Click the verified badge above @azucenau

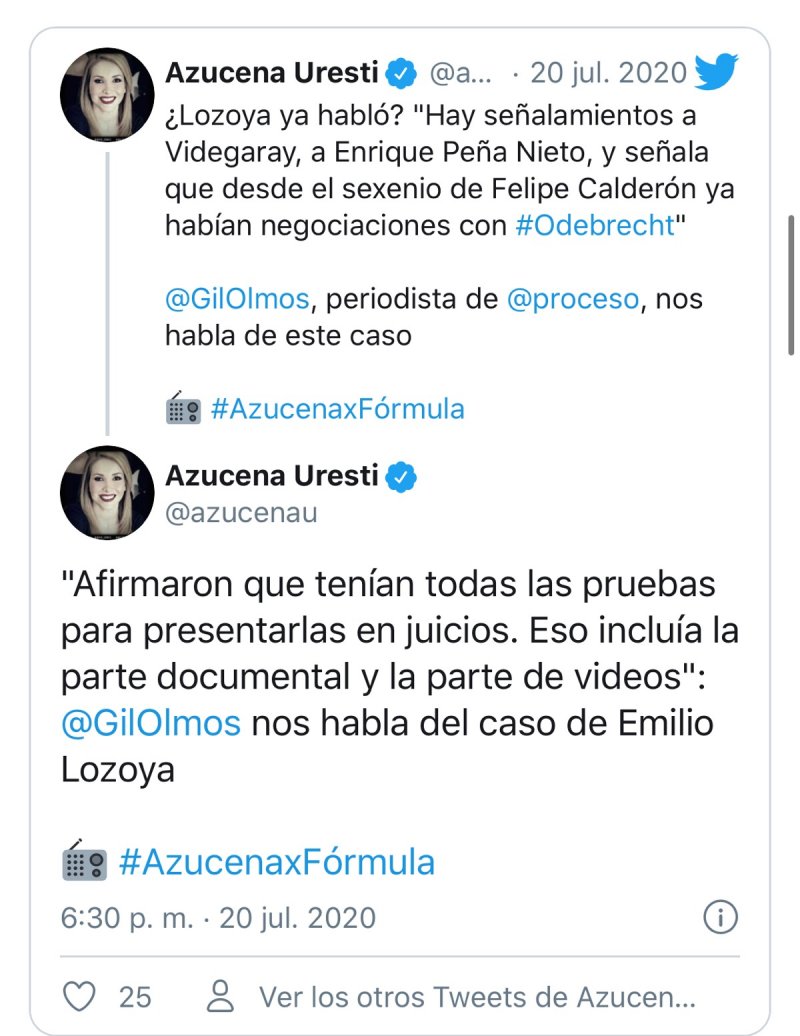coord(402,476)
